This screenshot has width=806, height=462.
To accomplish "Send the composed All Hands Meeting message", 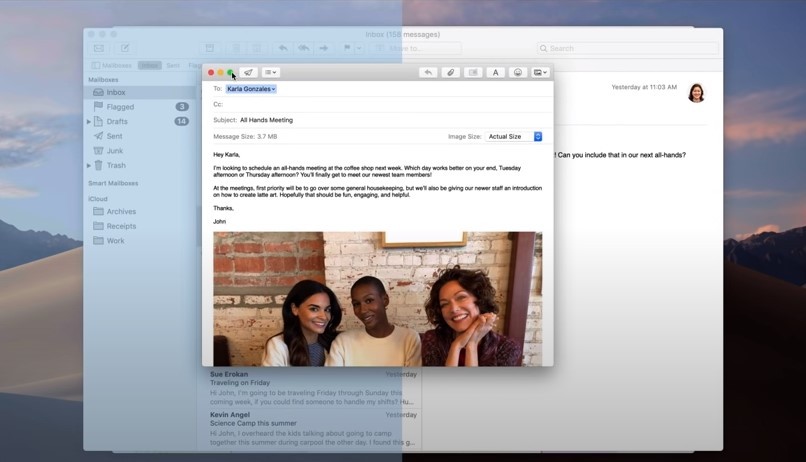I will click(248, 72).
